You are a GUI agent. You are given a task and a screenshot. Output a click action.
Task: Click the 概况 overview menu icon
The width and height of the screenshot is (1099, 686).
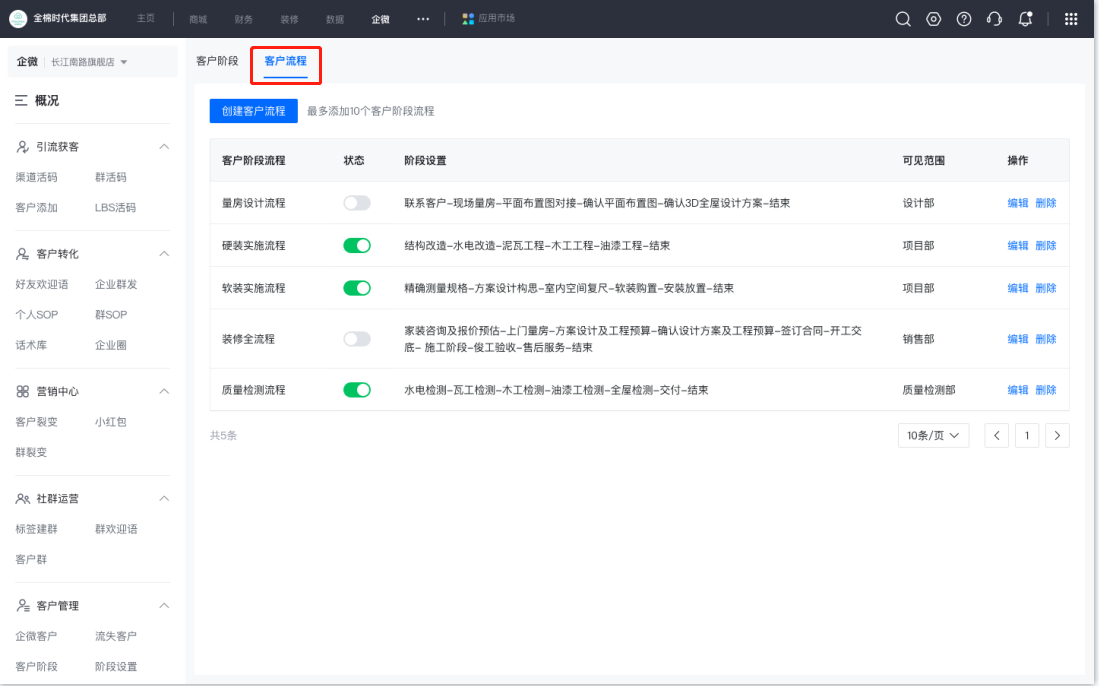point(21,101)
